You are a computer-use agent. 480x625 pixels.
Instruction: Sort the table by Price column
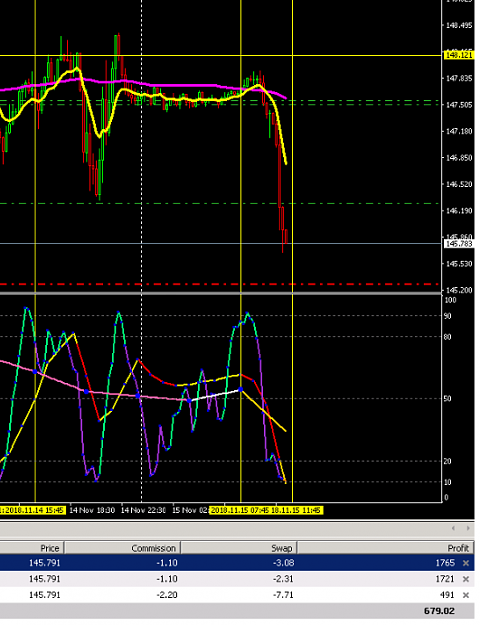(32, 548)
